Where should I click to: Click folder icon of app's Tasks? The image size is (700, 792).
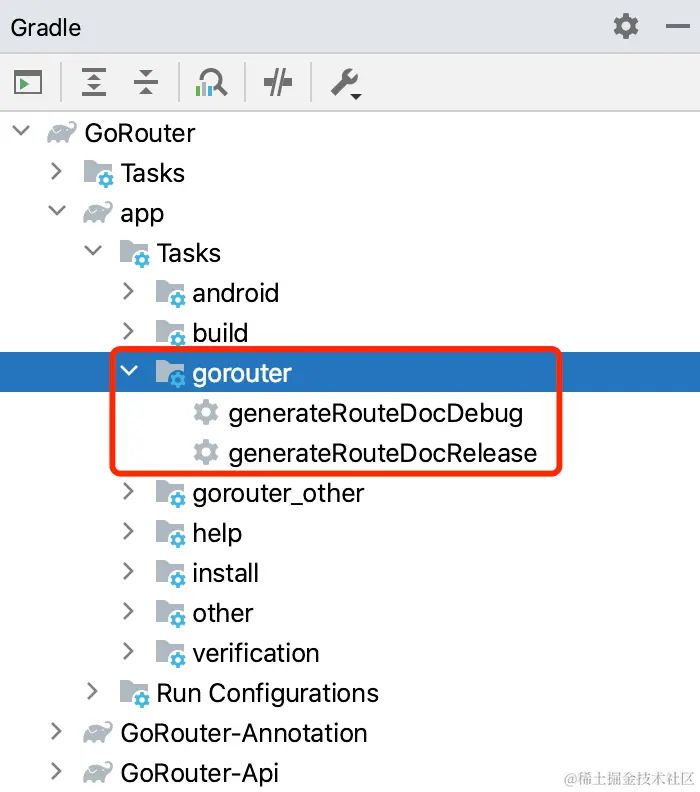(x=134, y=254)
